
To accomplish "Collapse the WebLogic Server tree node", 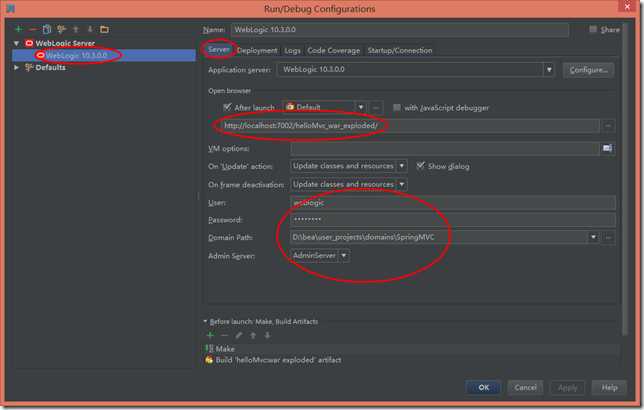I will tap(16, 43).
